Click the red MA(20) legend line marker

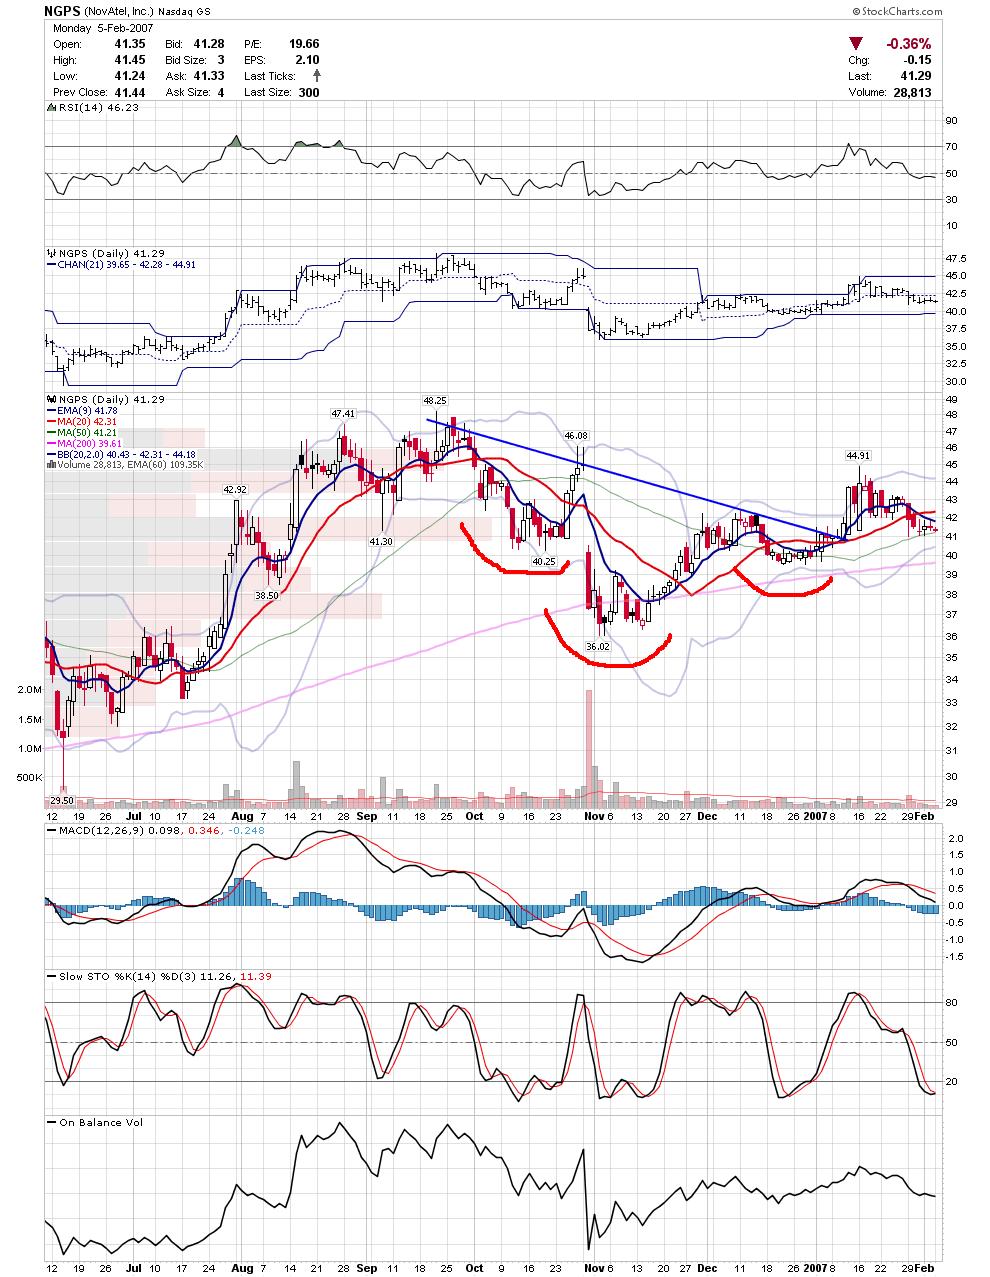tap(52, 421)
